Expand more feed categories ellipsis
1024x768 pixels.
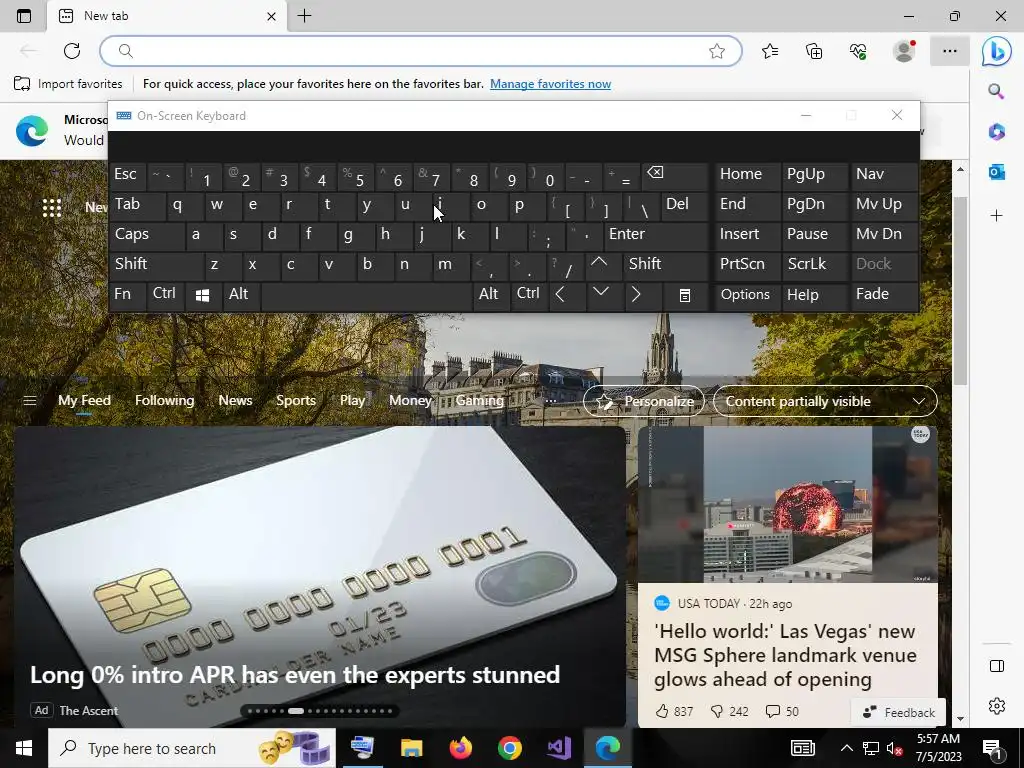coord(551,401)
